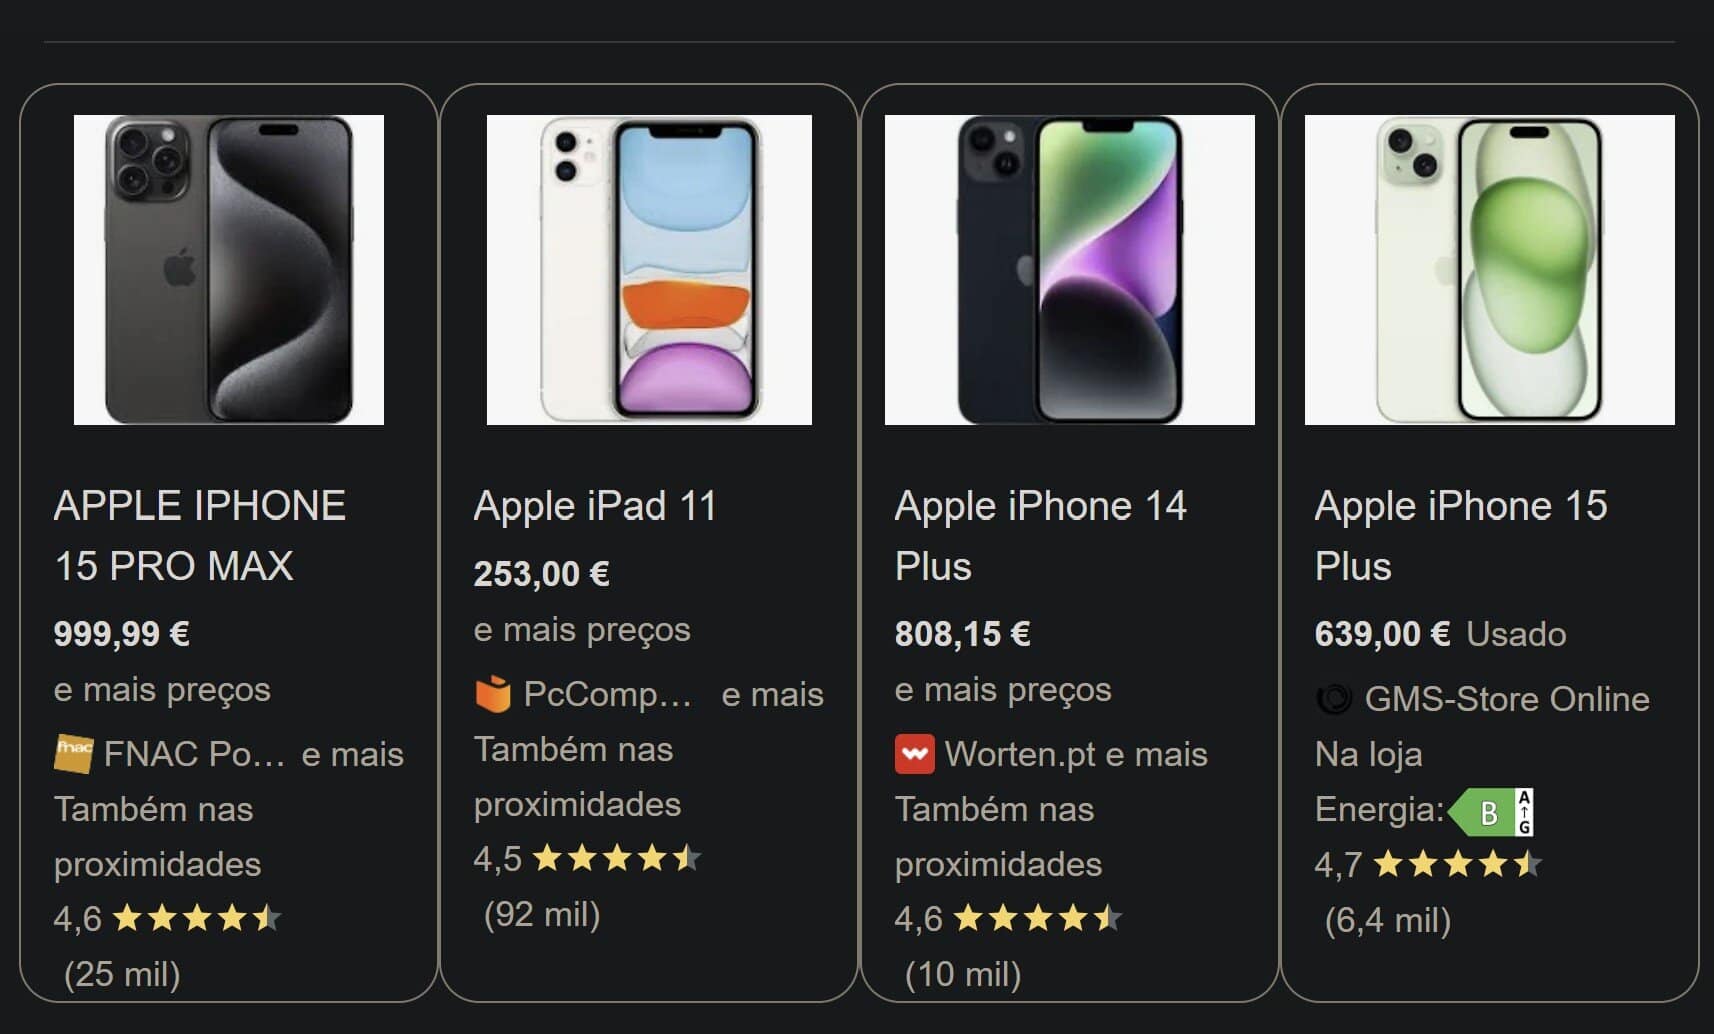Click the FNAC store logo icon
The image size is (1714, 1034).
pyautogui.click(x=73, y=754)
